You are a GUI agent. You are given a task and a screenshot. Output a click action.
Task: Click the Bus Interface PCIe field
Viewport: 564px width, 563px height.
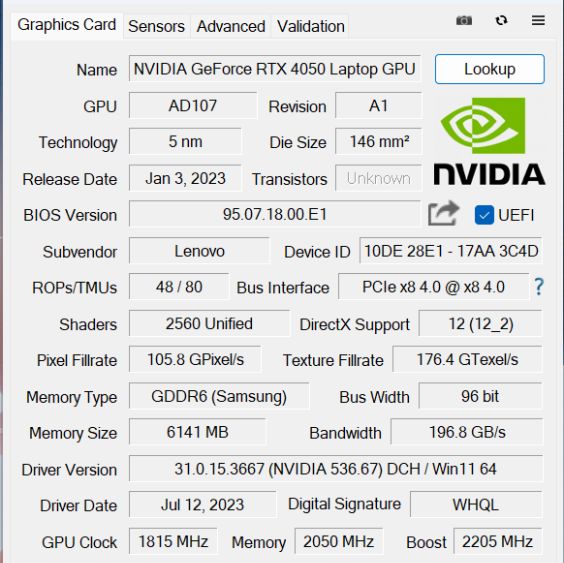click(433, 287)
